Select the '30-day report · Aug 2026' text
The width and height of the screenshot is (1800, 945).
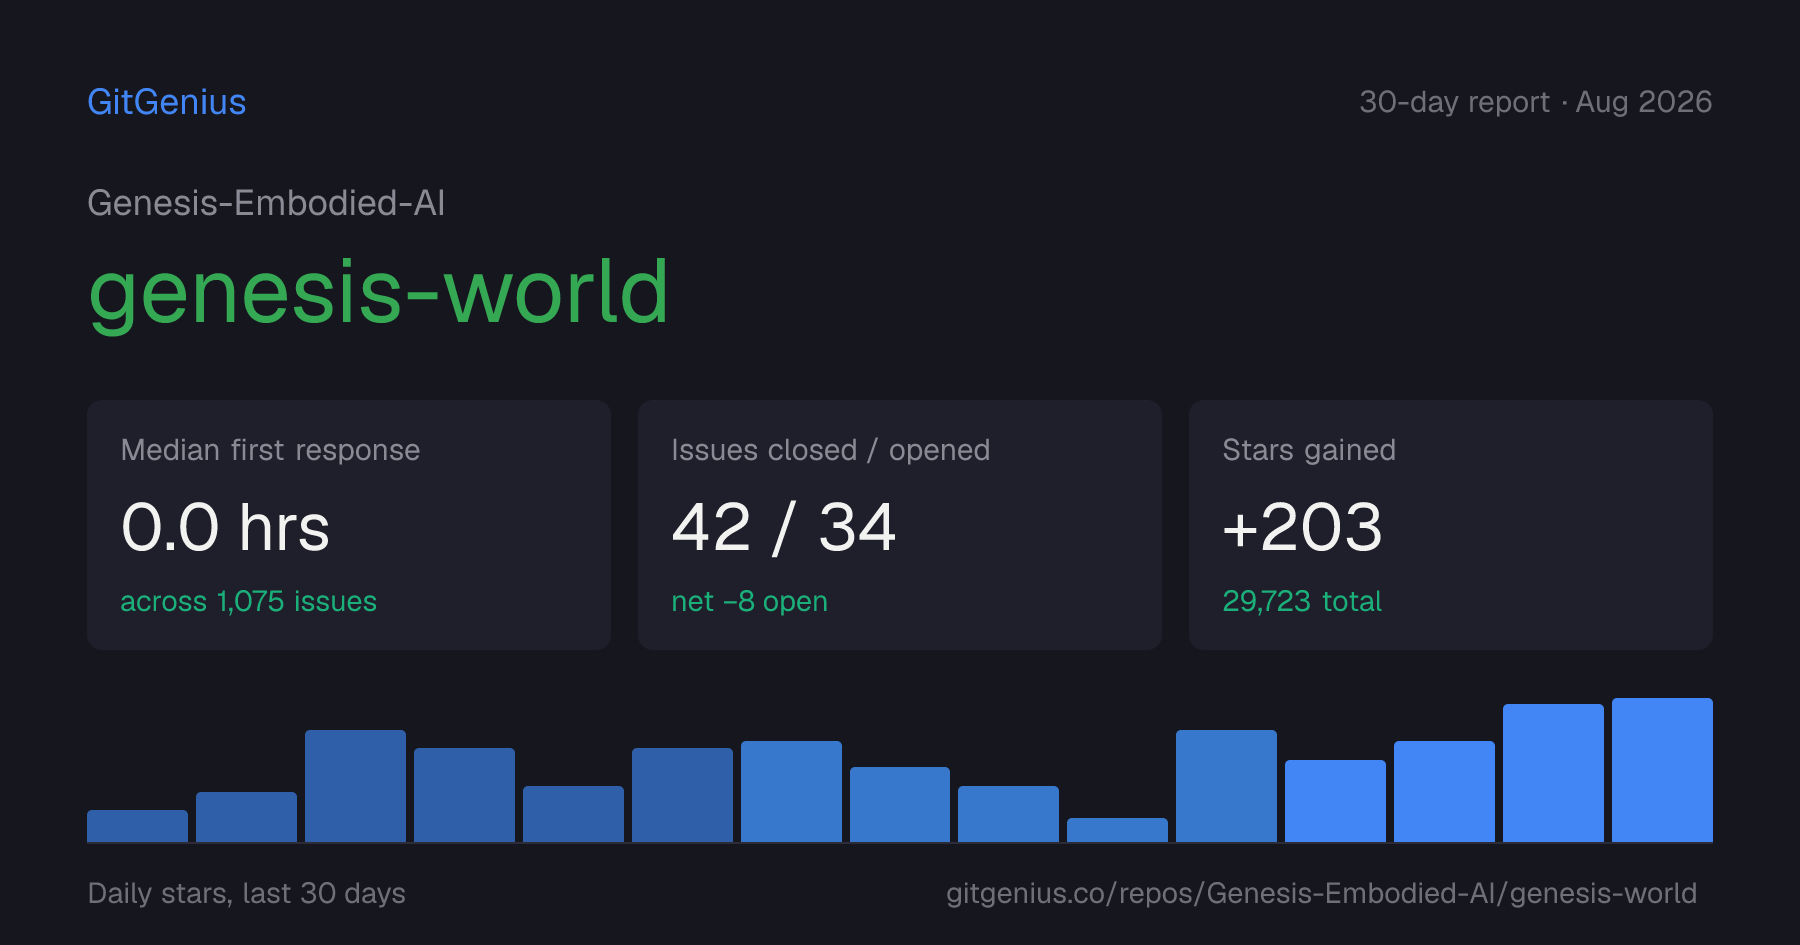[x=1535, y=102]
